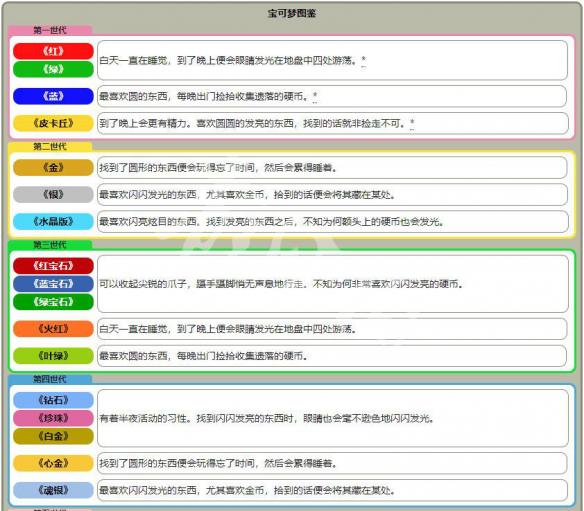Click the asterisk footnote in the 《皮卡丘》 entry
The width and height of the screenshot is (584, 511).
412,123
